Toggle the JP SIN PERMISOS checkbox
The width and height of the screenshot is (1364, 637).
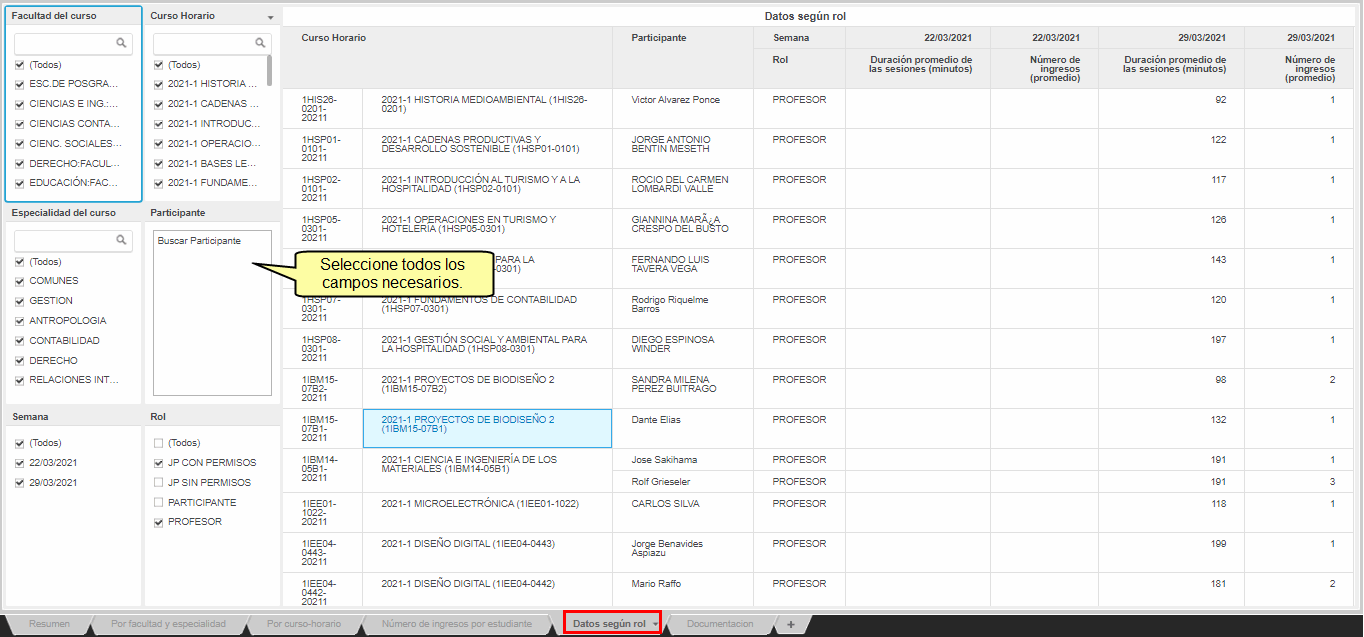click(x=159, y=482)
